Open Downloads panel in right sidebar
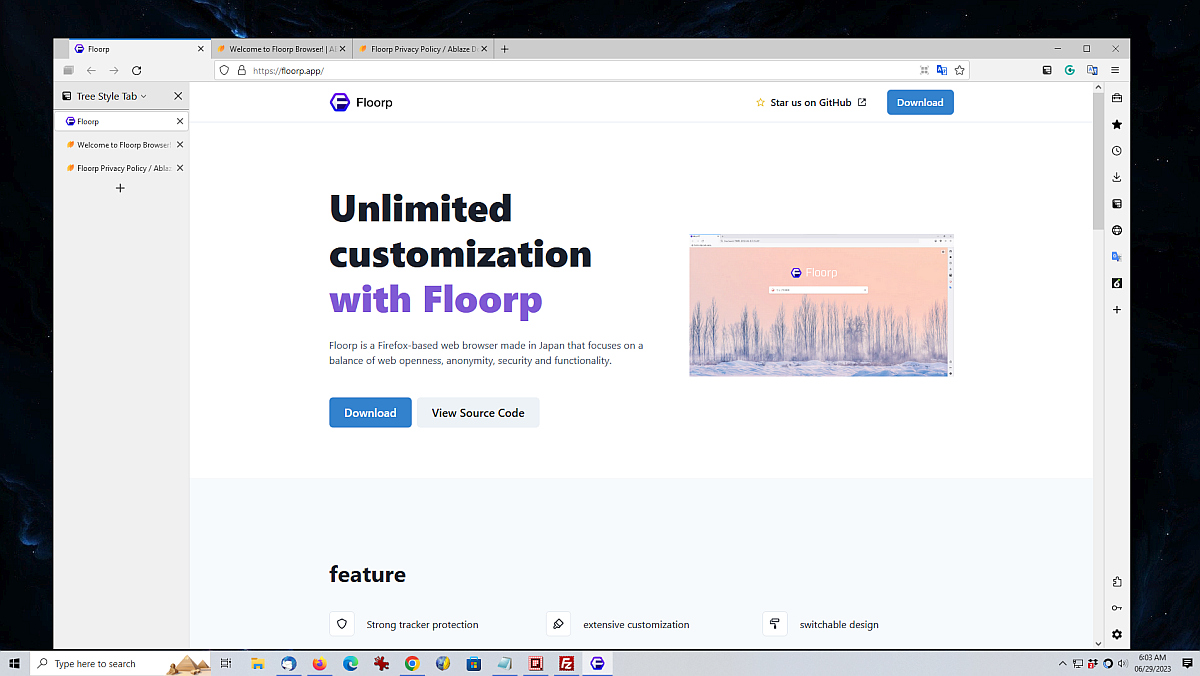The height and width of the screenshot is (676, 1200). (1117, 177)
